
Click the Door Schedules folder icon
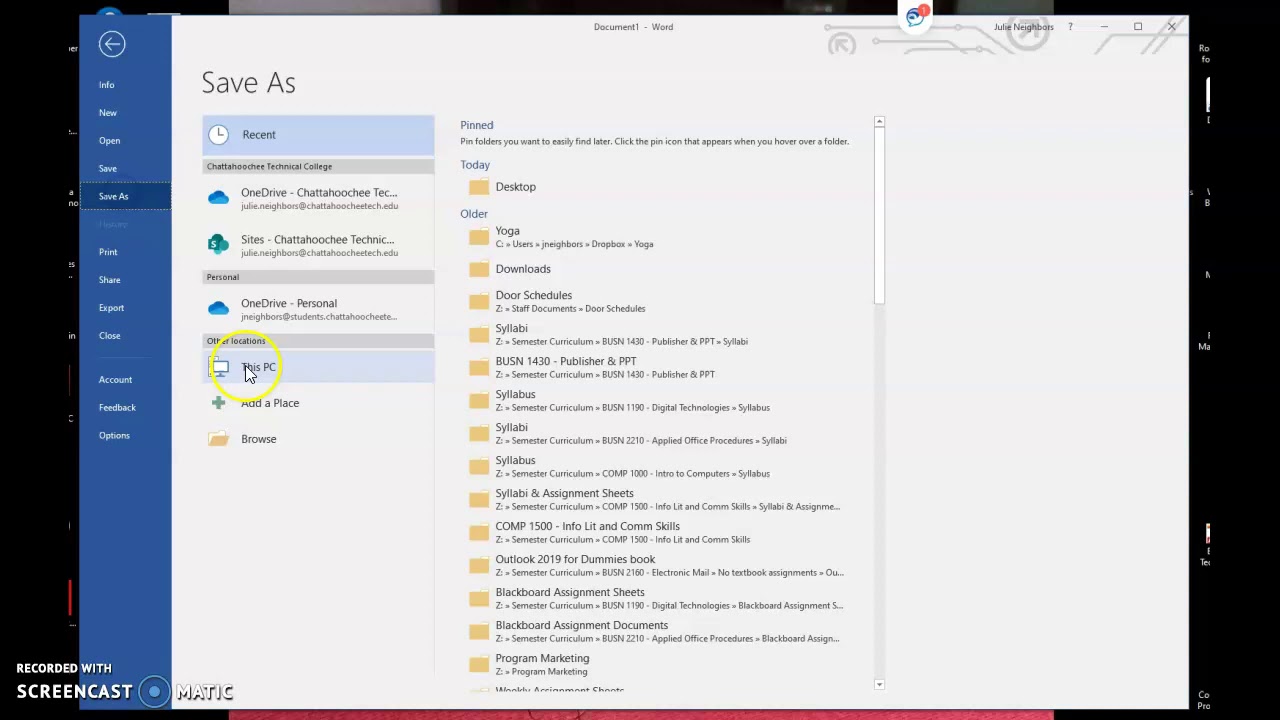pyautogui.click(x=479, y=302)
